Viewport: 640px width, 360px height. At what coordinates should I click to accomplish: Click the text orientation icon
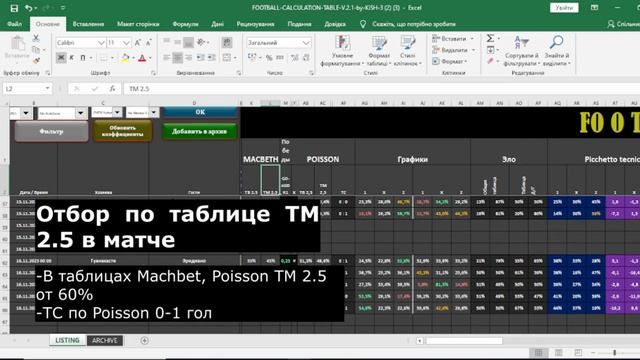(x=201, y=42)
